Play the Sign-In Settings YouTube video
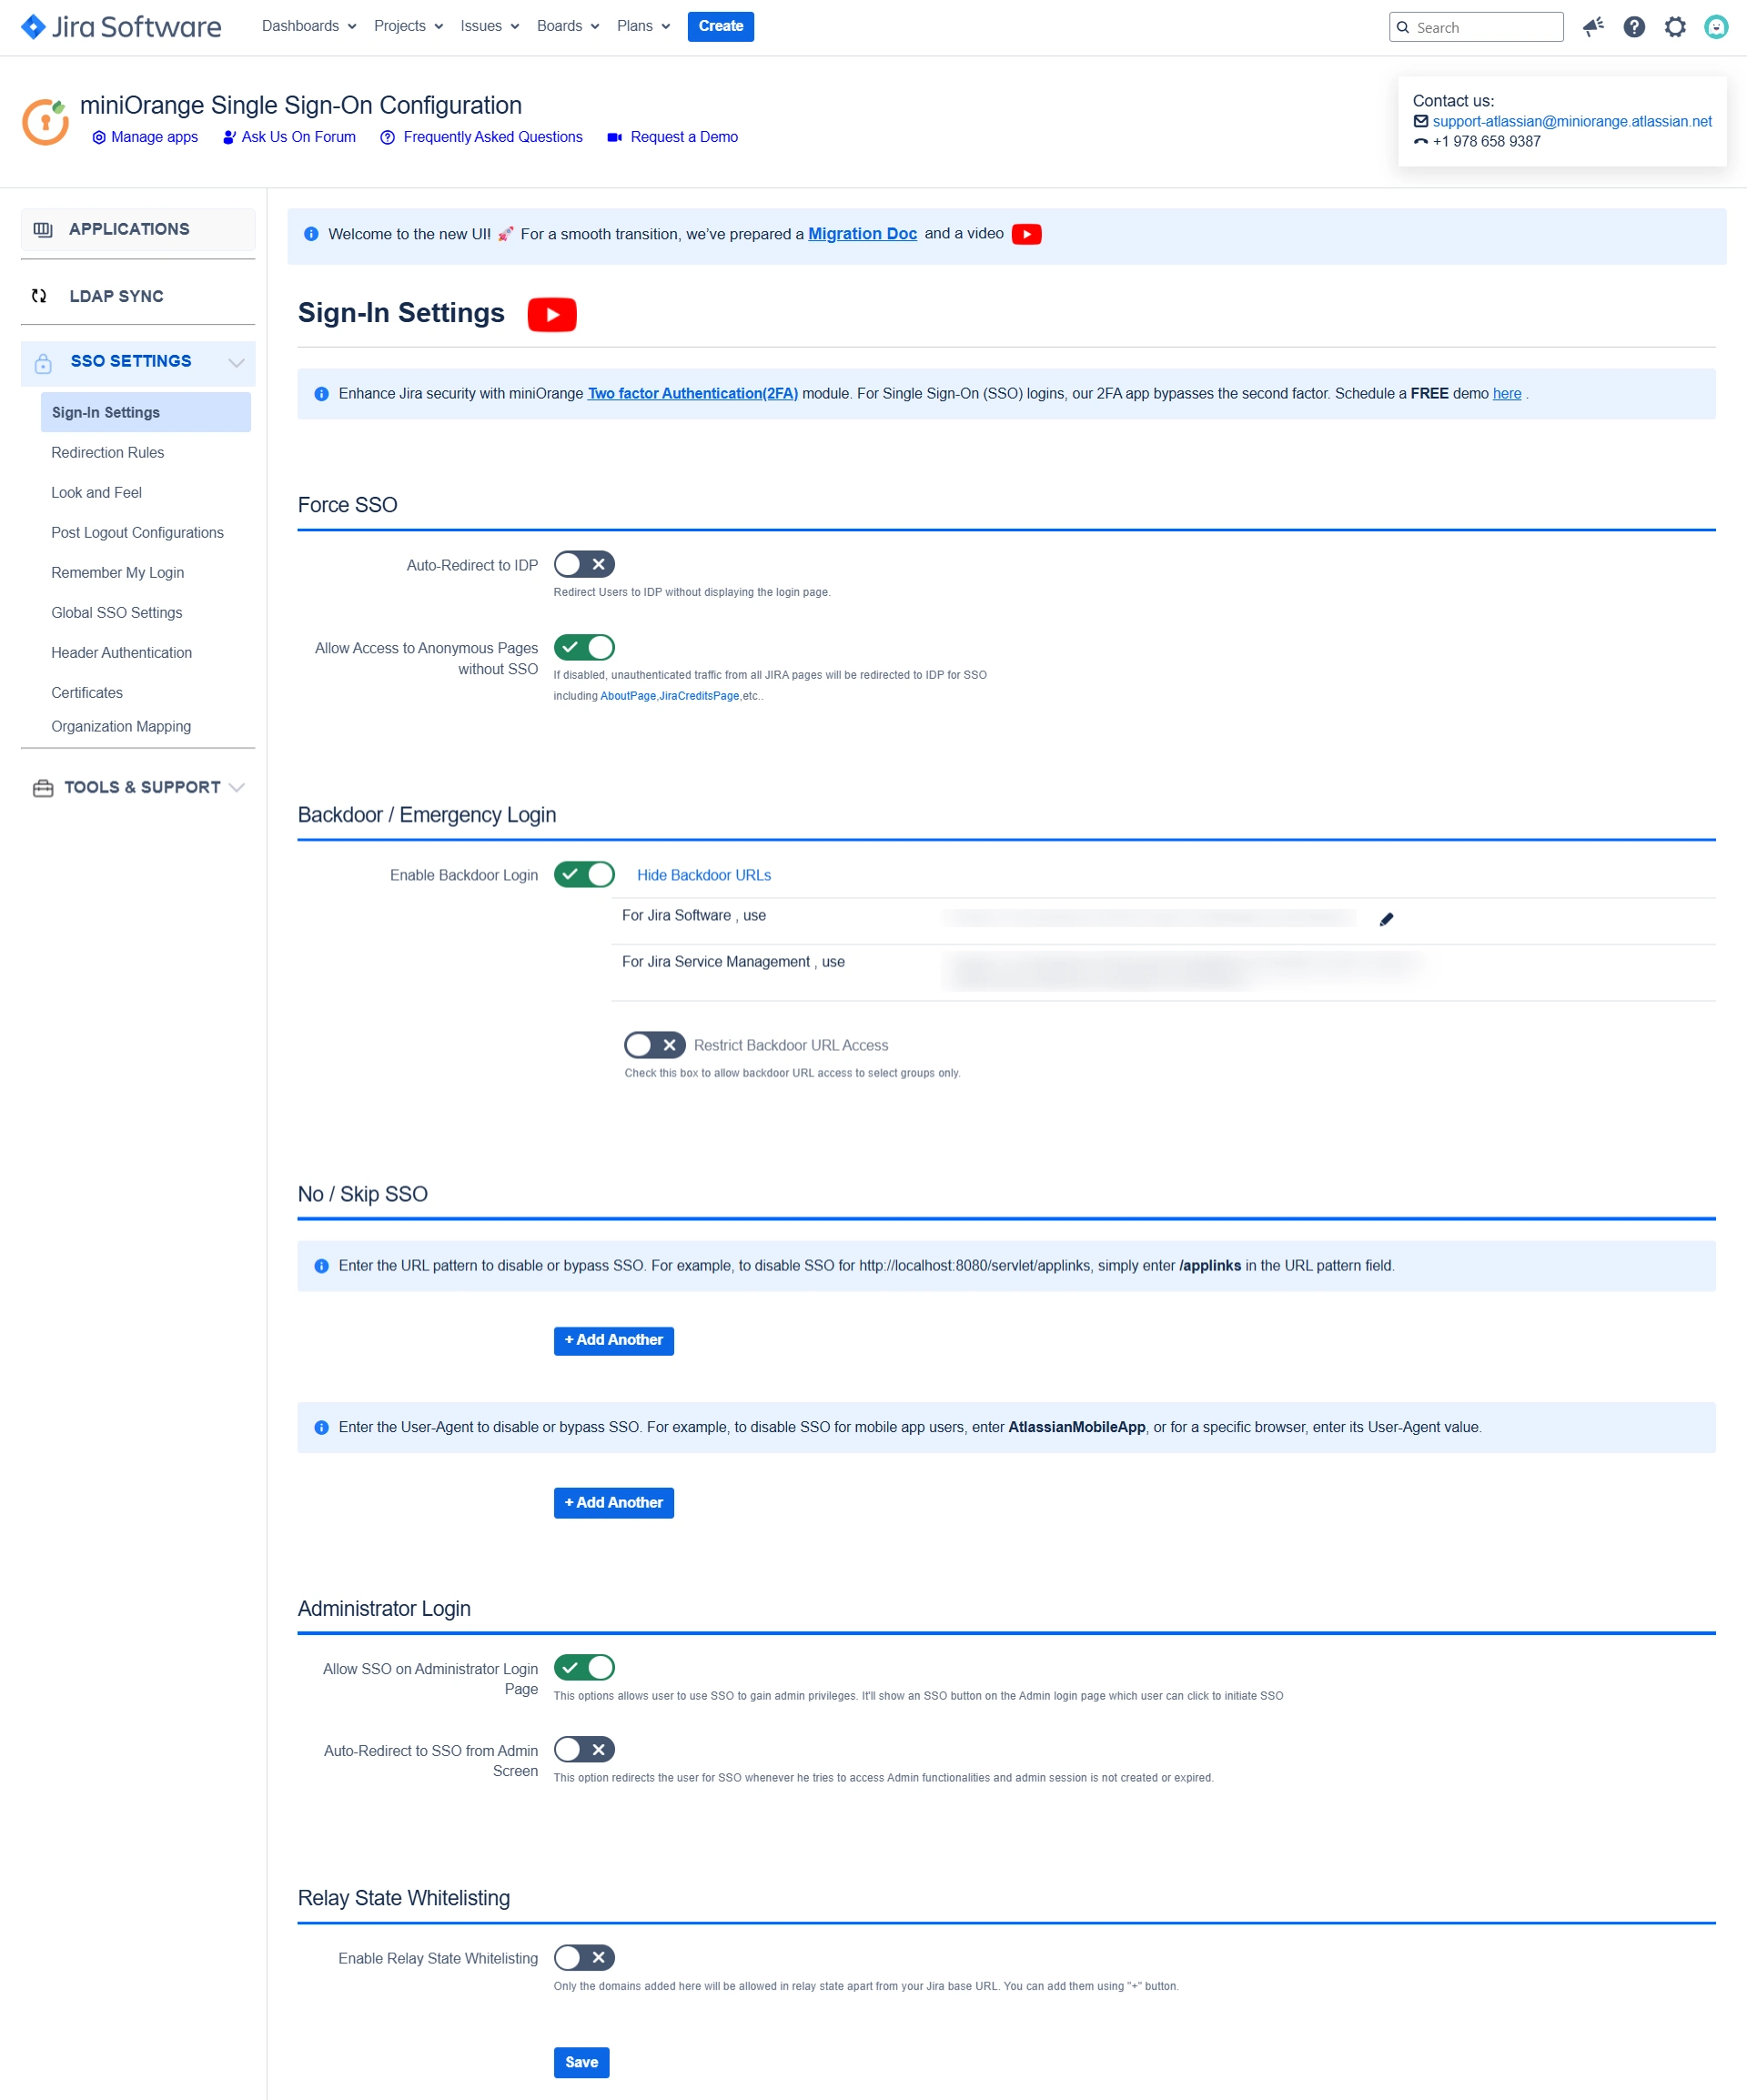The image size is (1747, 2100). (x=552, y=314)
